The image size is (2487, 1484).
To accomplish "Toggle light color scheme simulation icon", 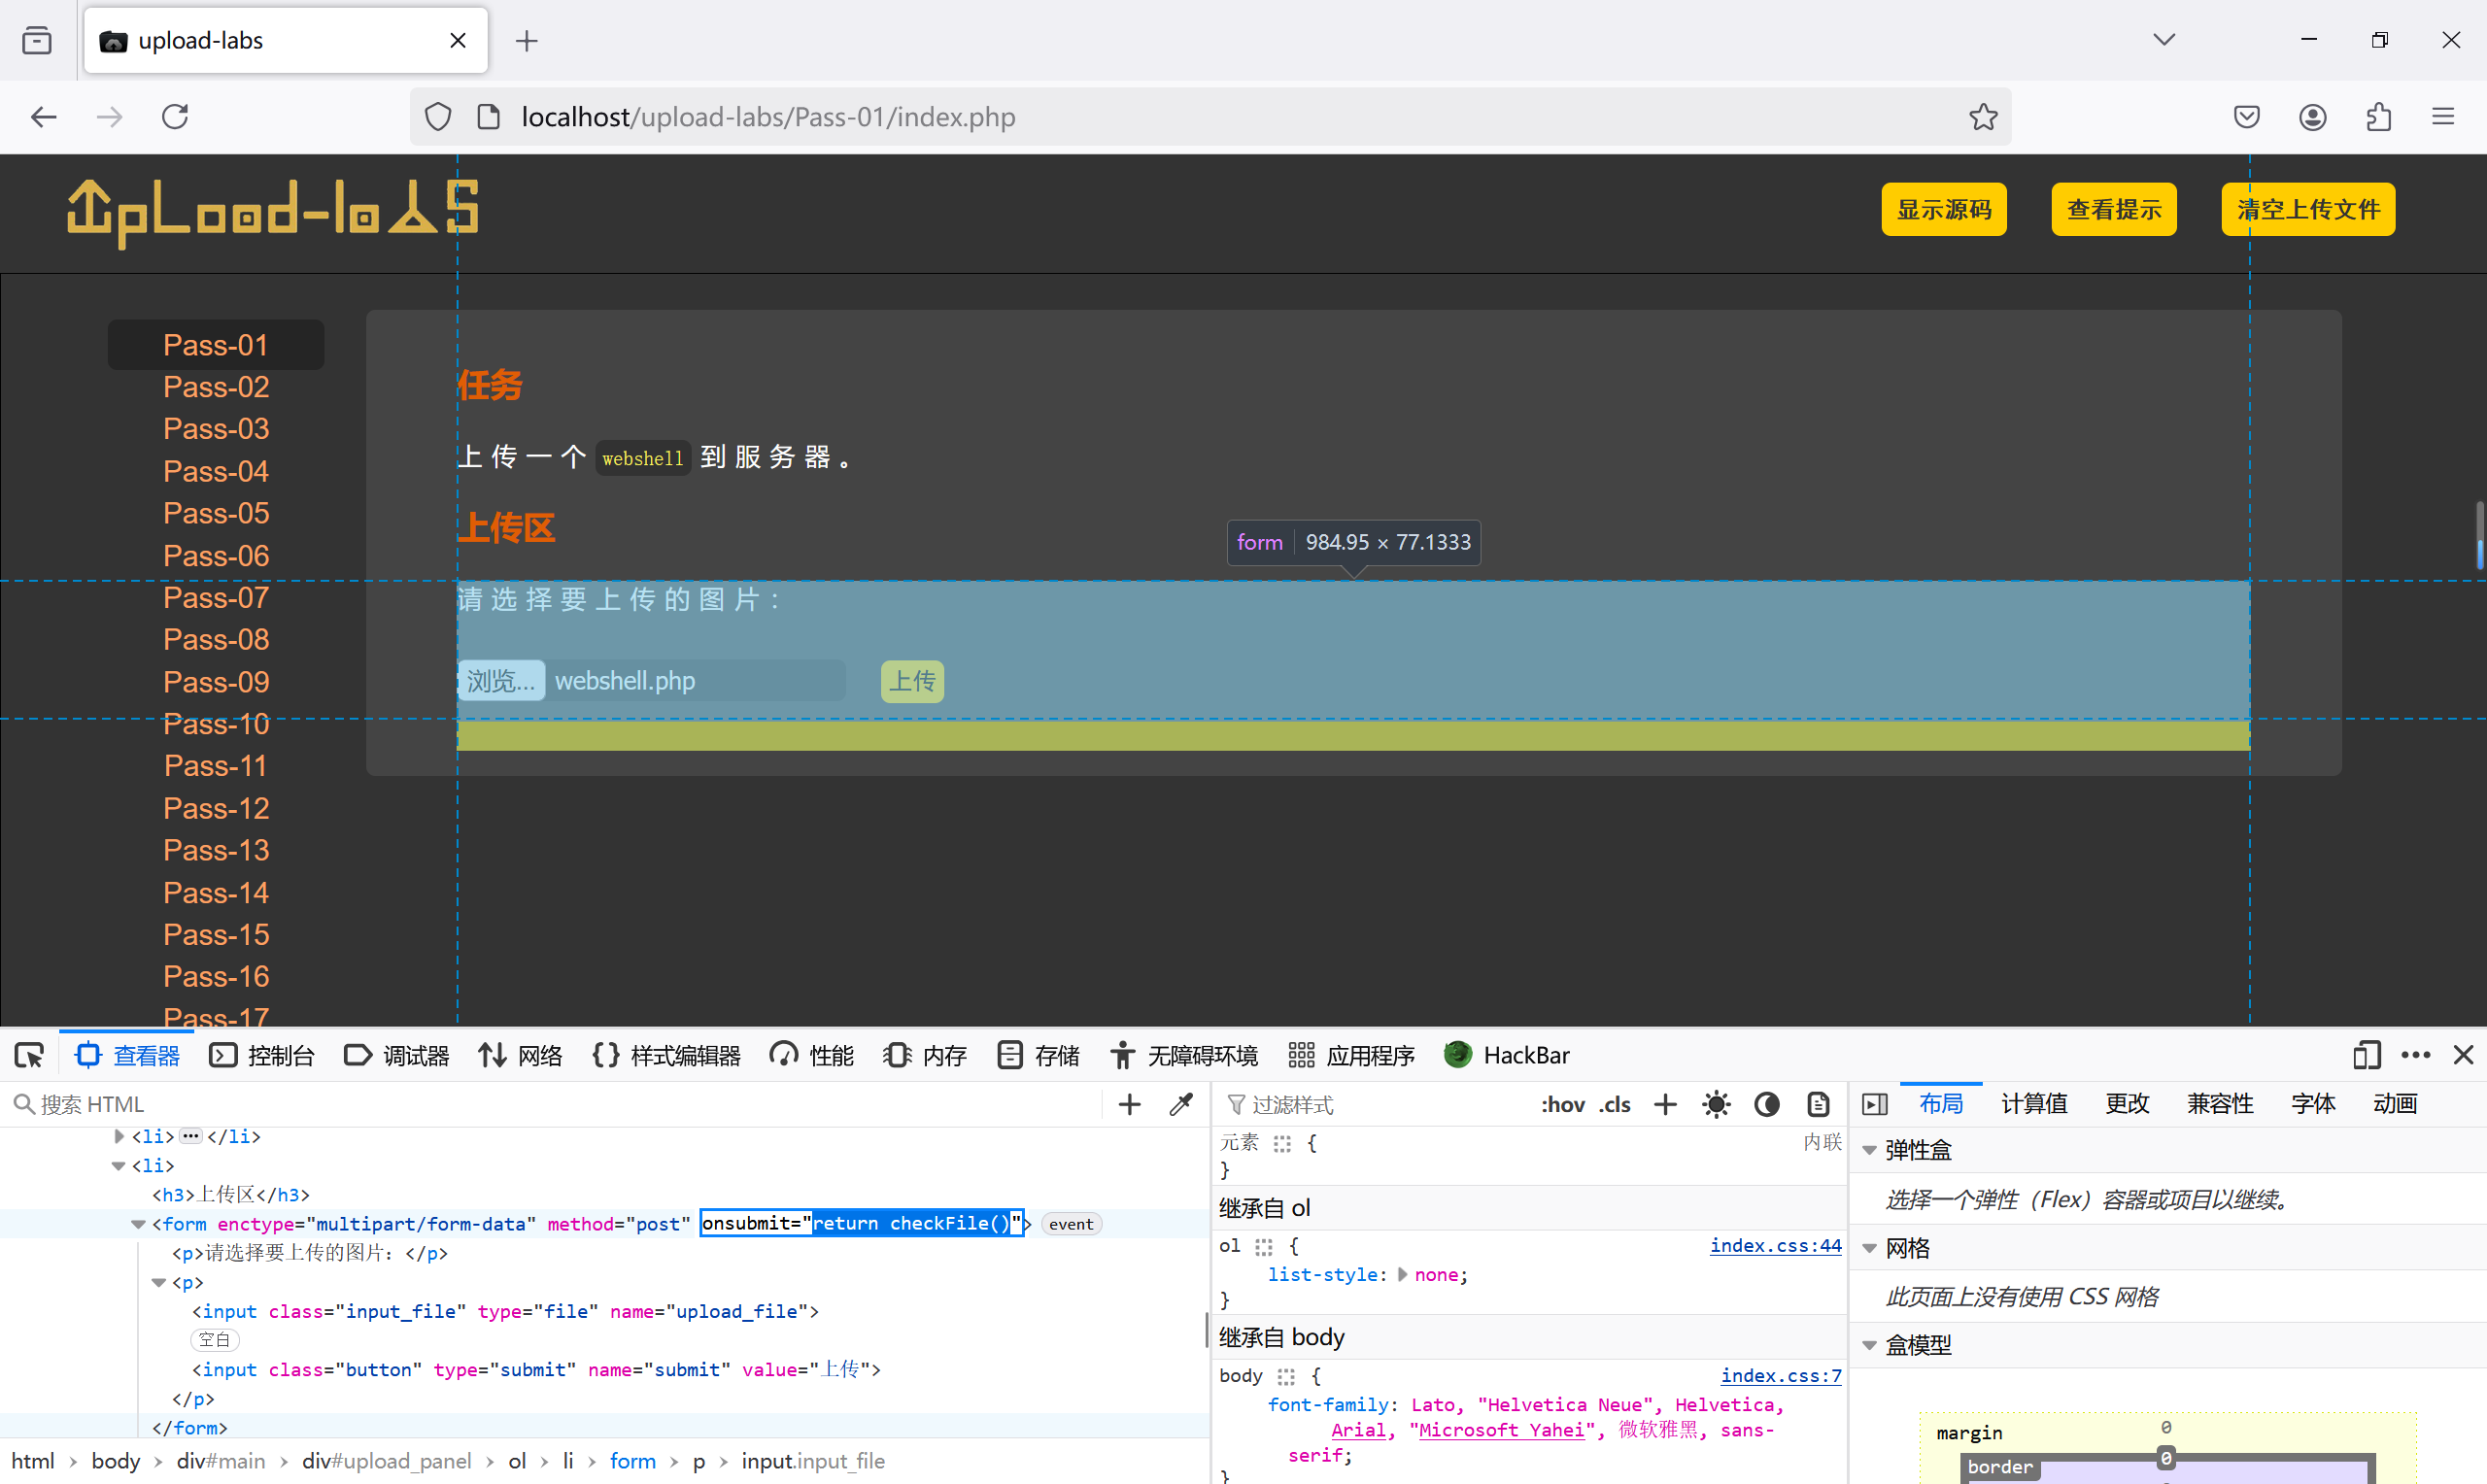I will click(x=1716, y=1104).
